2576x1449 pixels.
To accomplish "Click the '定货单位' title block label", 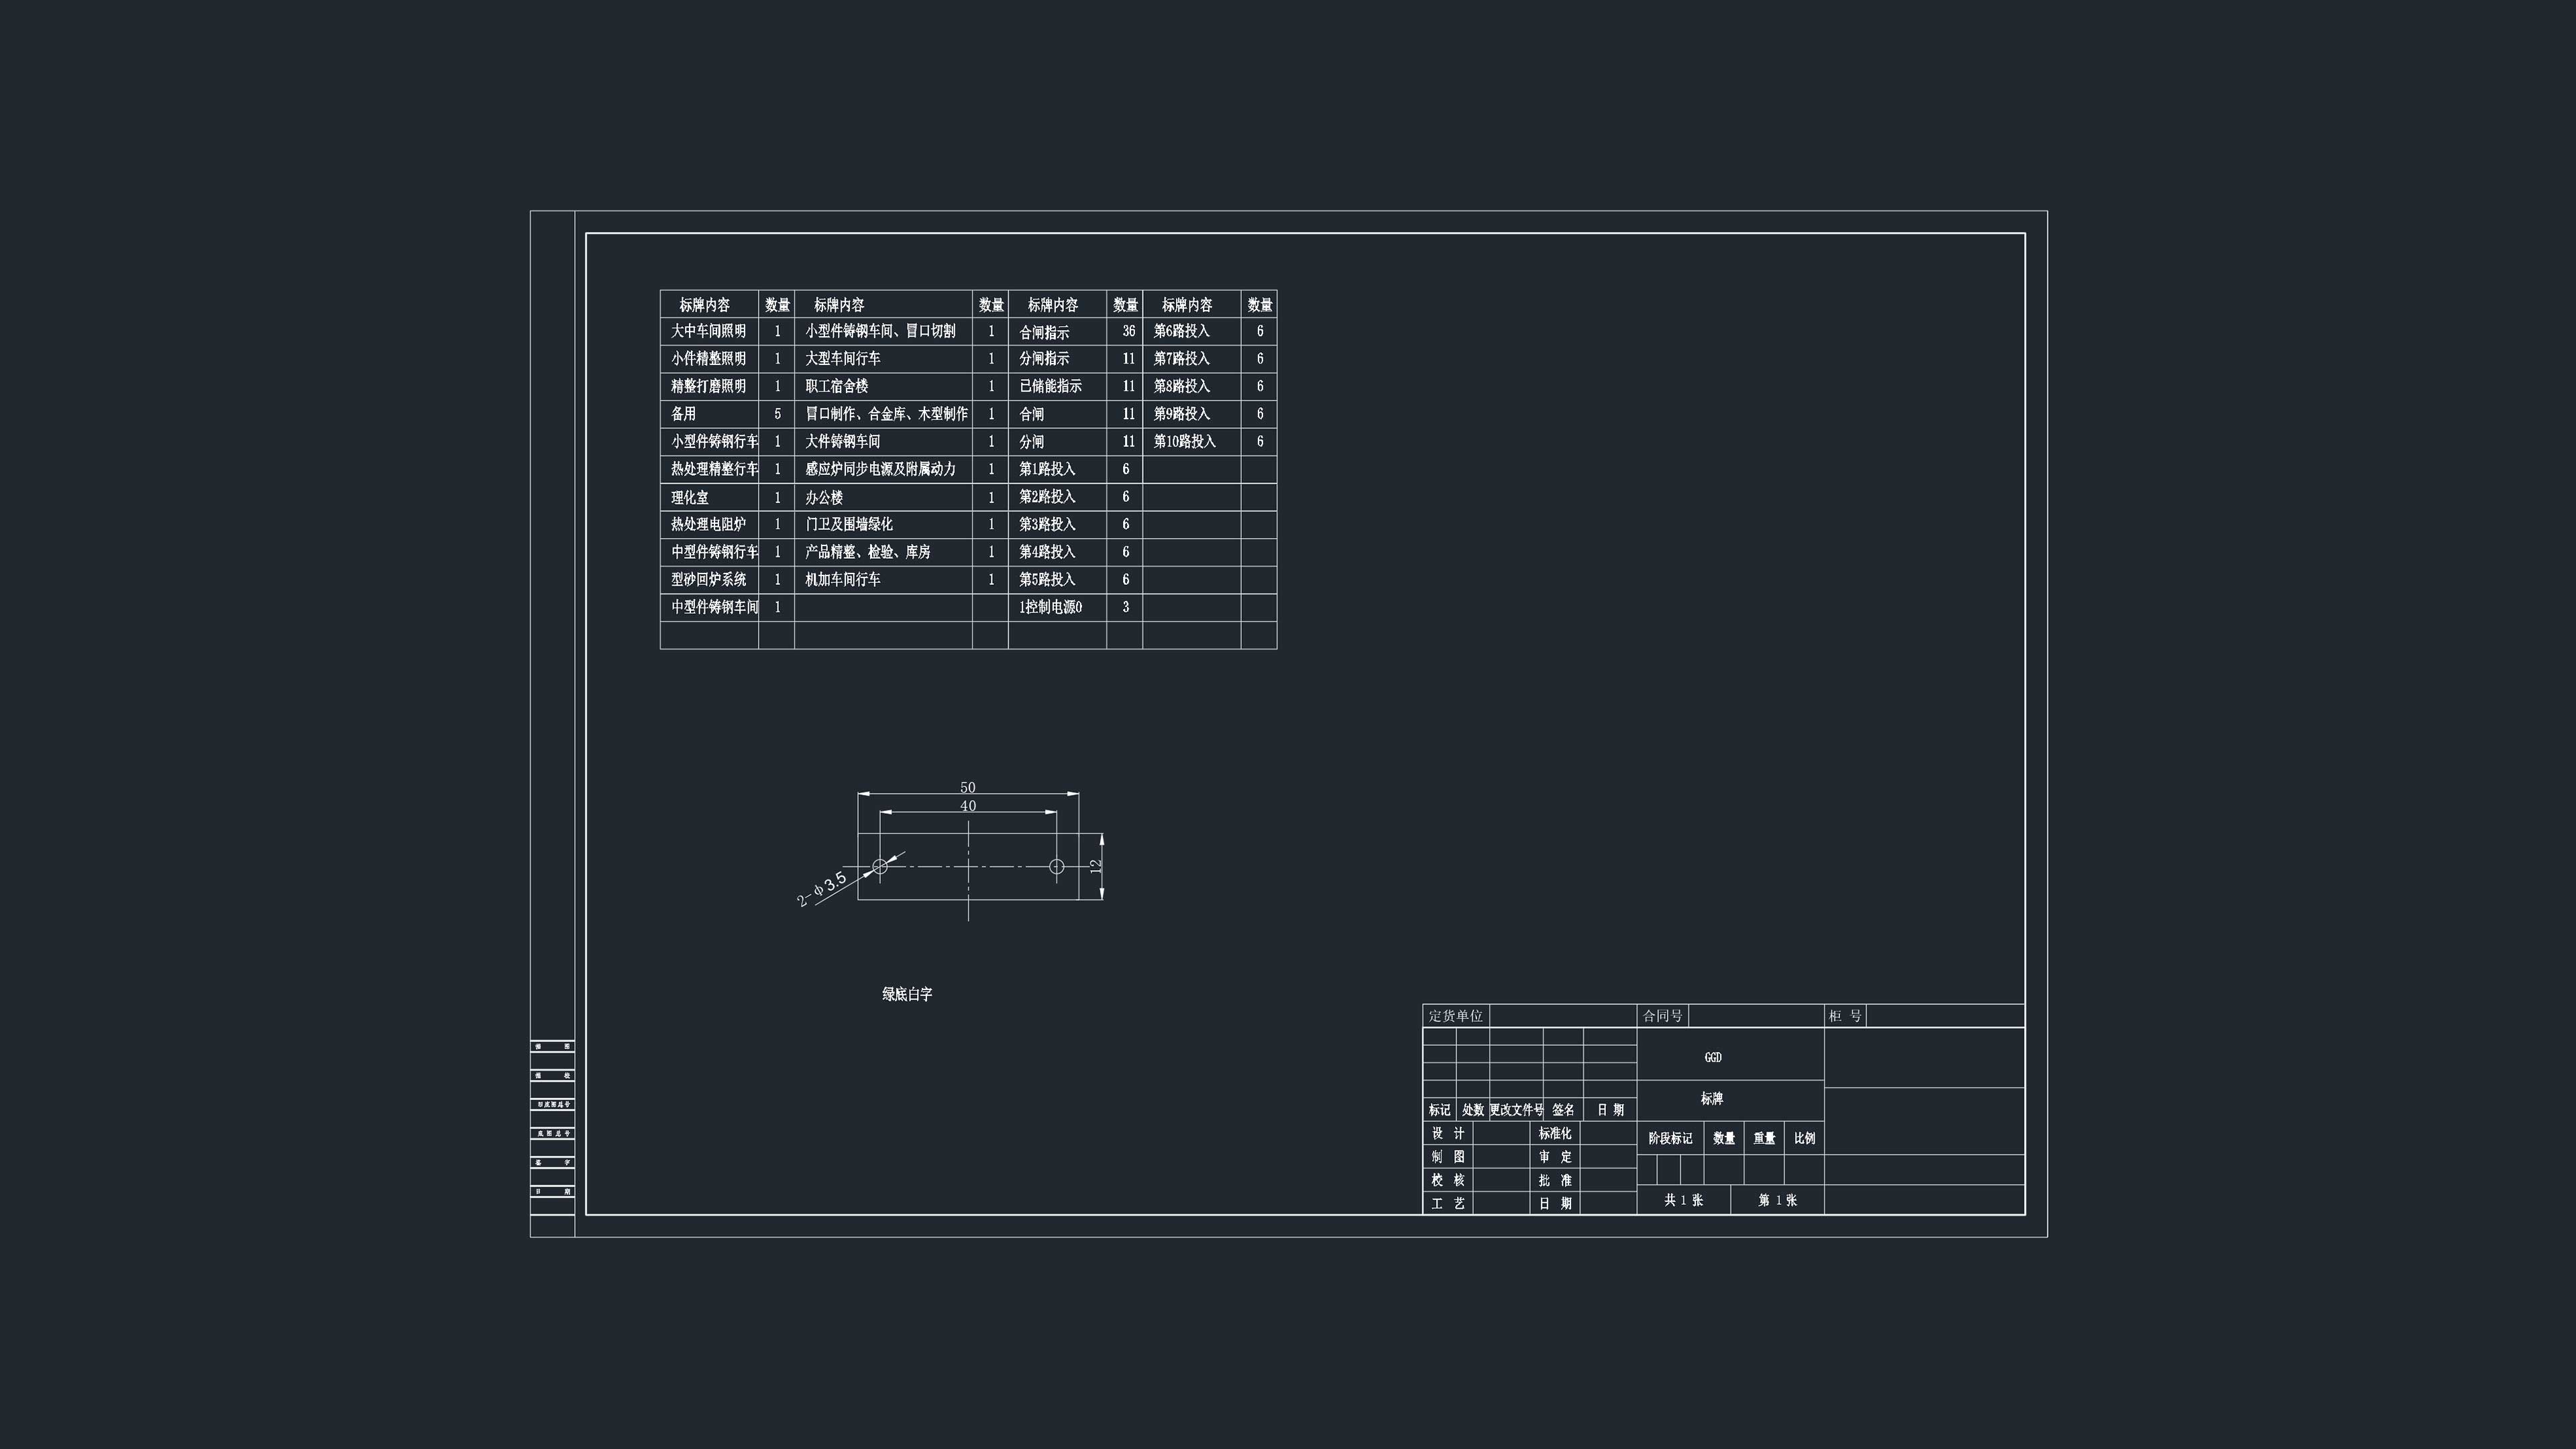I will point(1456,1016).
